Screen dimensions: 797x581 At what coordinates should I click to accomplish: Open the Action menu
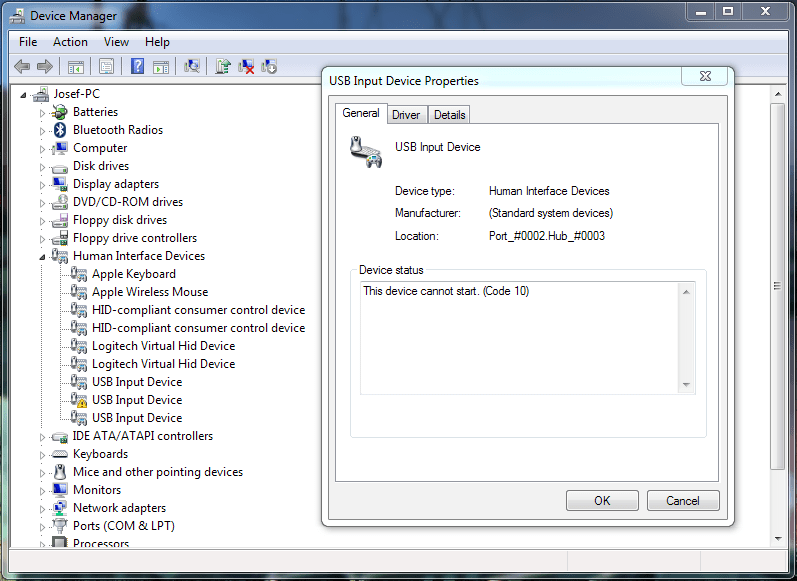pyautogui.click(x=70, y=42)
